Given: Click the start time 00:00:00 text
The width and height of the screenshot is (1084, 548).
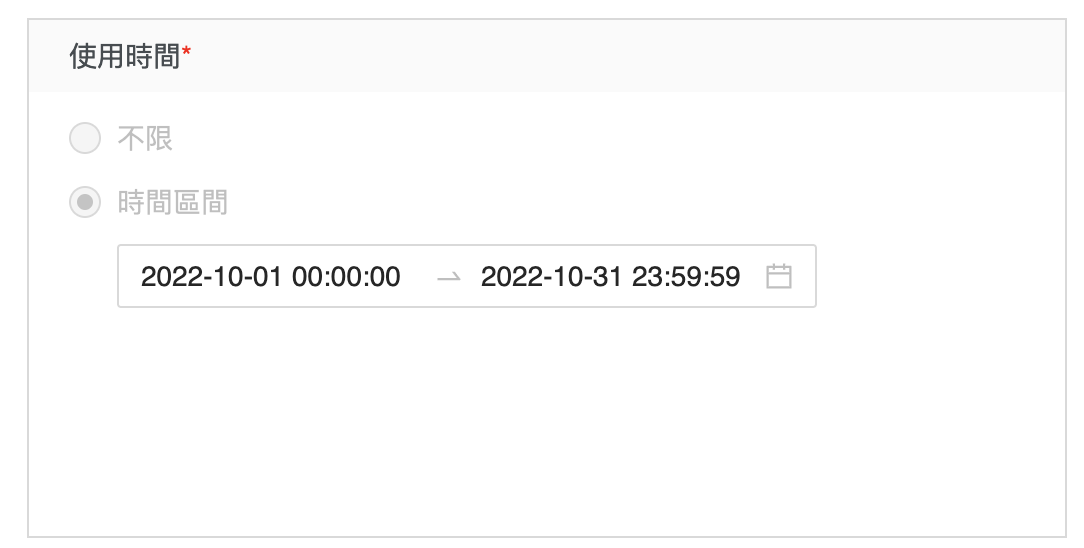Looking at the screenshot, I should tap(346, 277).
